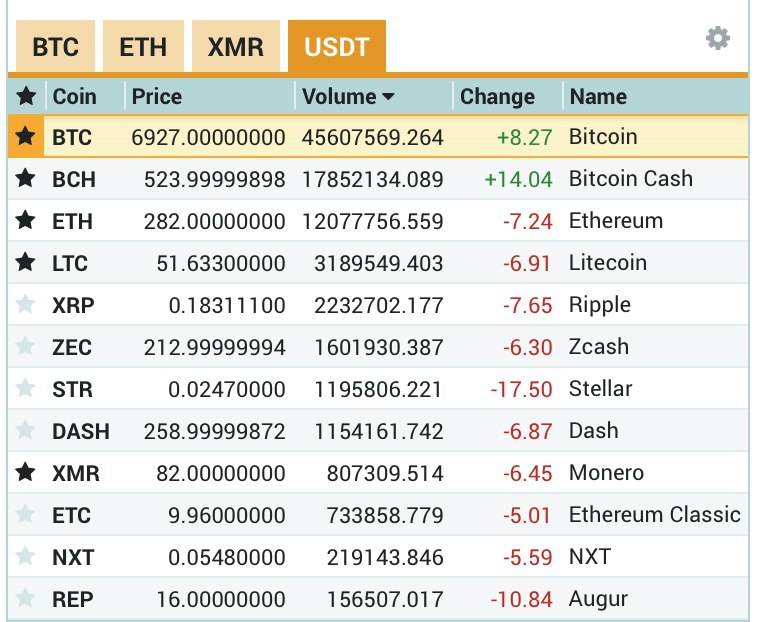Switch to the BTC market tab

(55, 46)
